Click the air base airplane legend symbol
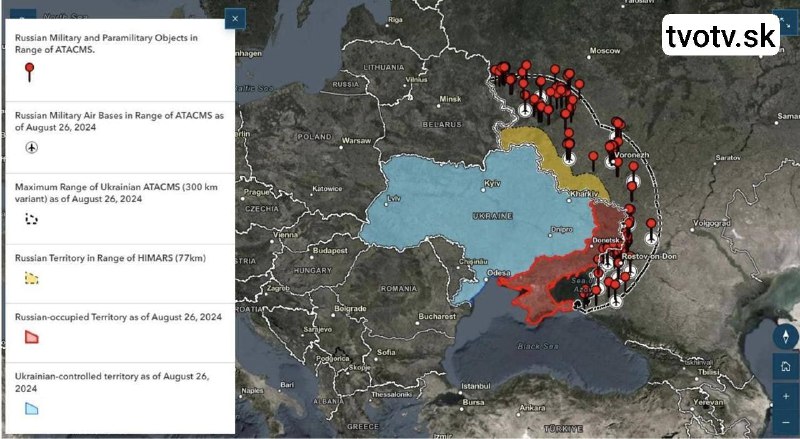This screenshot has height=439, width=800. tap(31, 148)
